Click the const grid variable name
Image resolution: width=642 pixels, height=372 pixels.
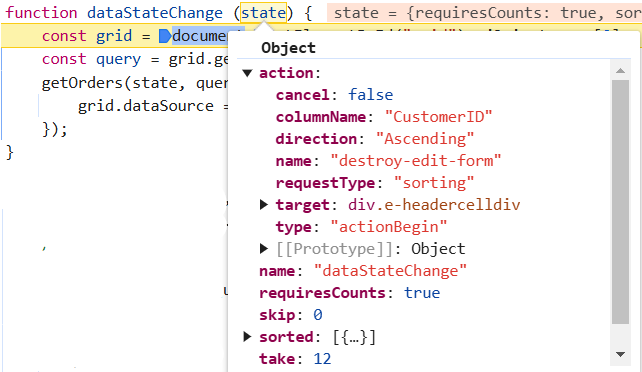click(114, 36)
